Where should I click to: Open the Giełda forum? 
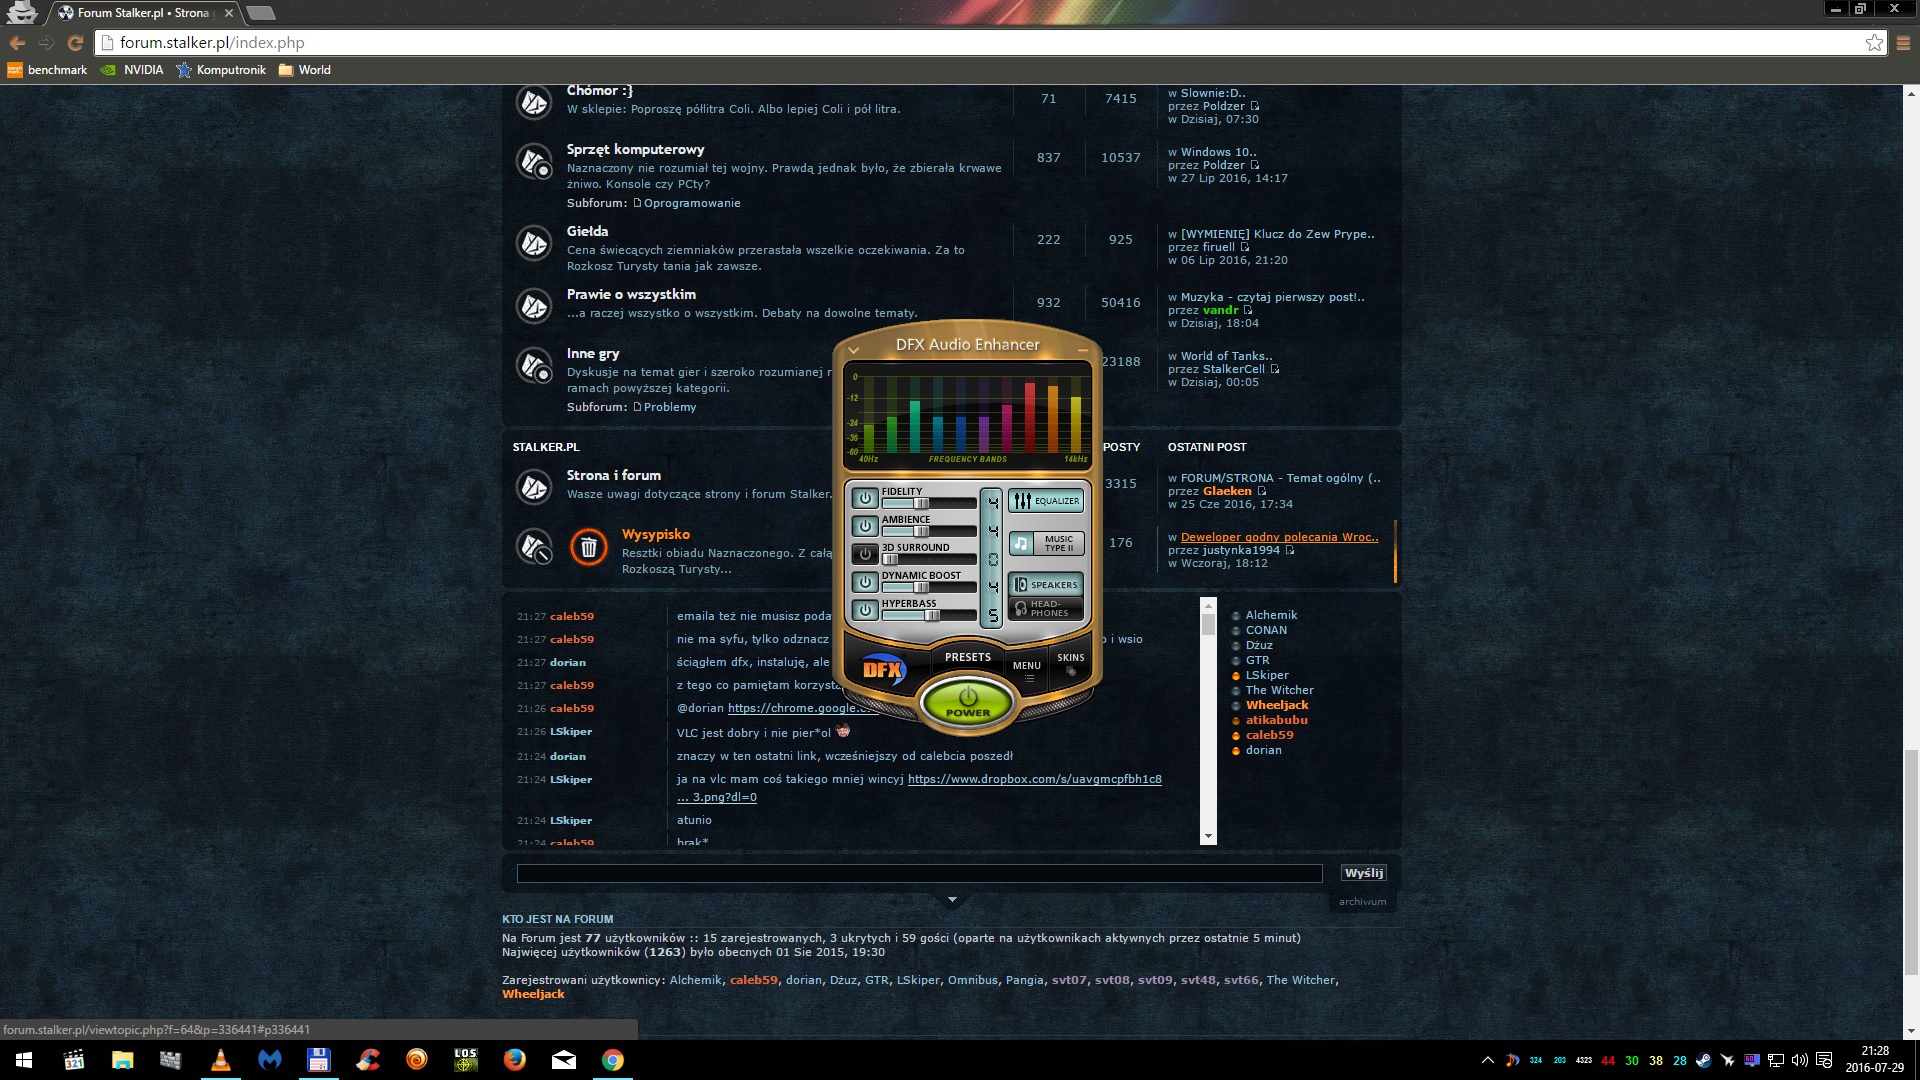587,231
